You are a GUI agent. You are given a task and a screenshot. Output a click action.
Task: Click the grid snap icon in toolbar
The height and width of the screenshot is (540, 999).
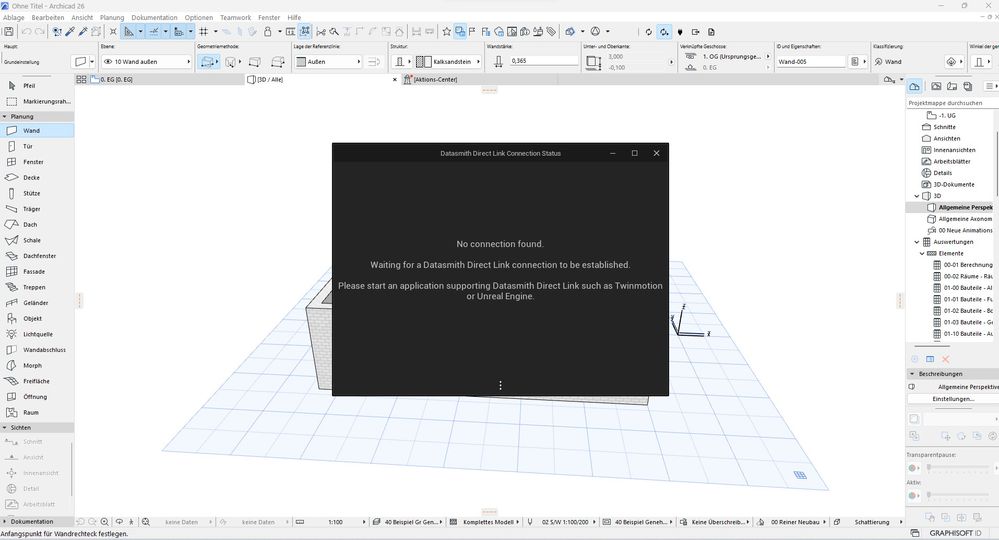[x=204, y=31]
